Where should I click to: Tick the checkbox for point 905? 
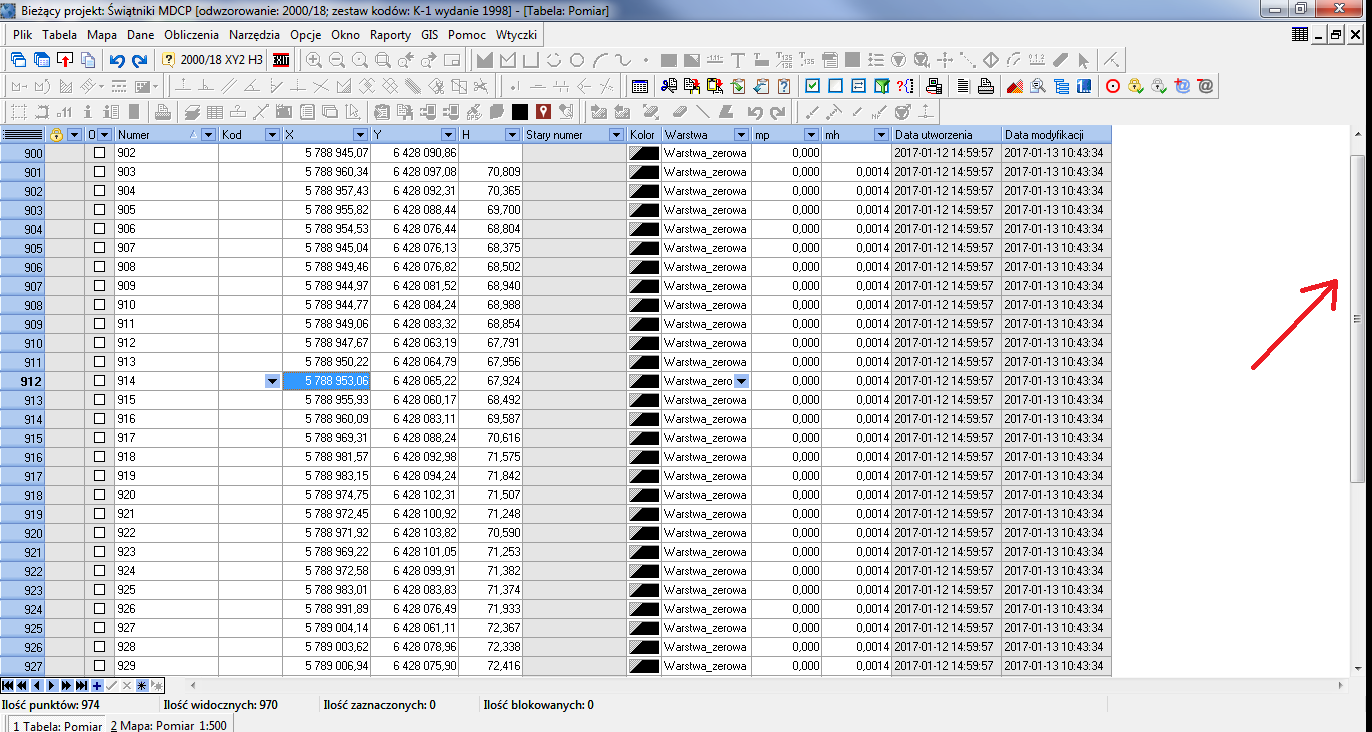[x=99, y=210]
